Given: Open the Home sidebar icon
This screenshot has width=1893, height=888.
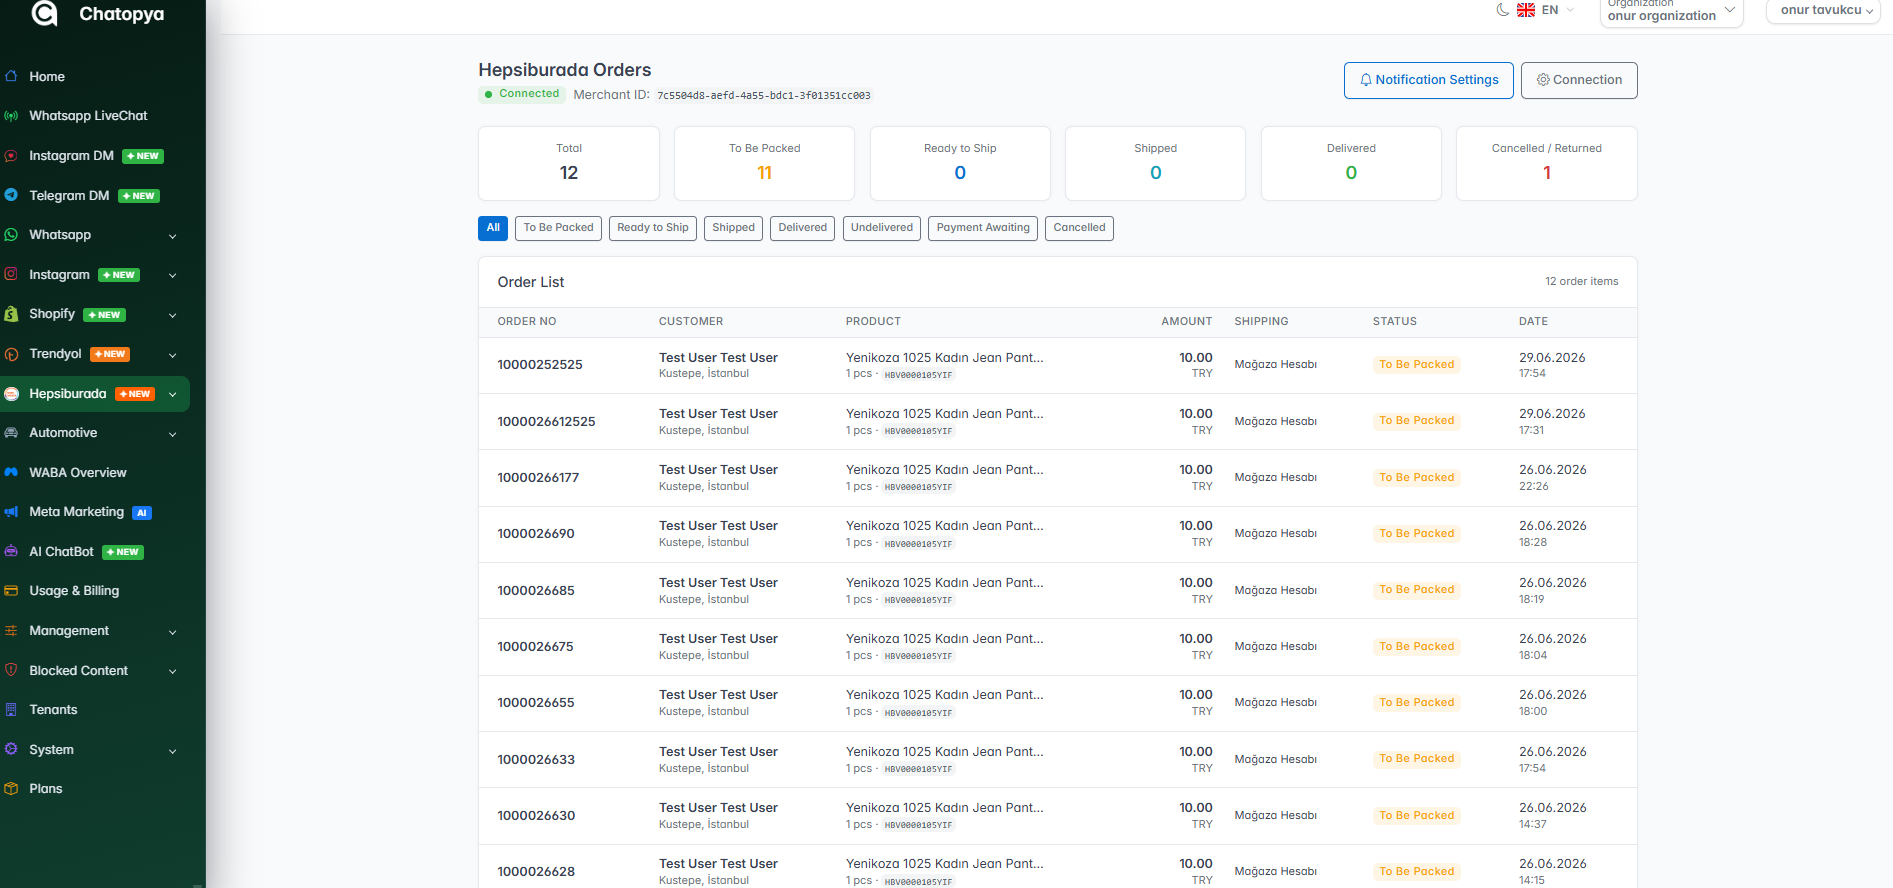Looking at the screenshot, I should (x=11, y=76).
